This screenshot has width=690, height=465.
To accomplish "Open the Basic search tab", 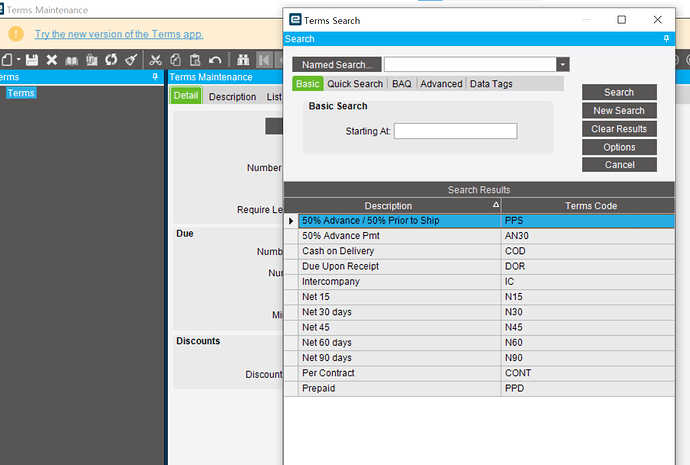I will coord(308,84).
